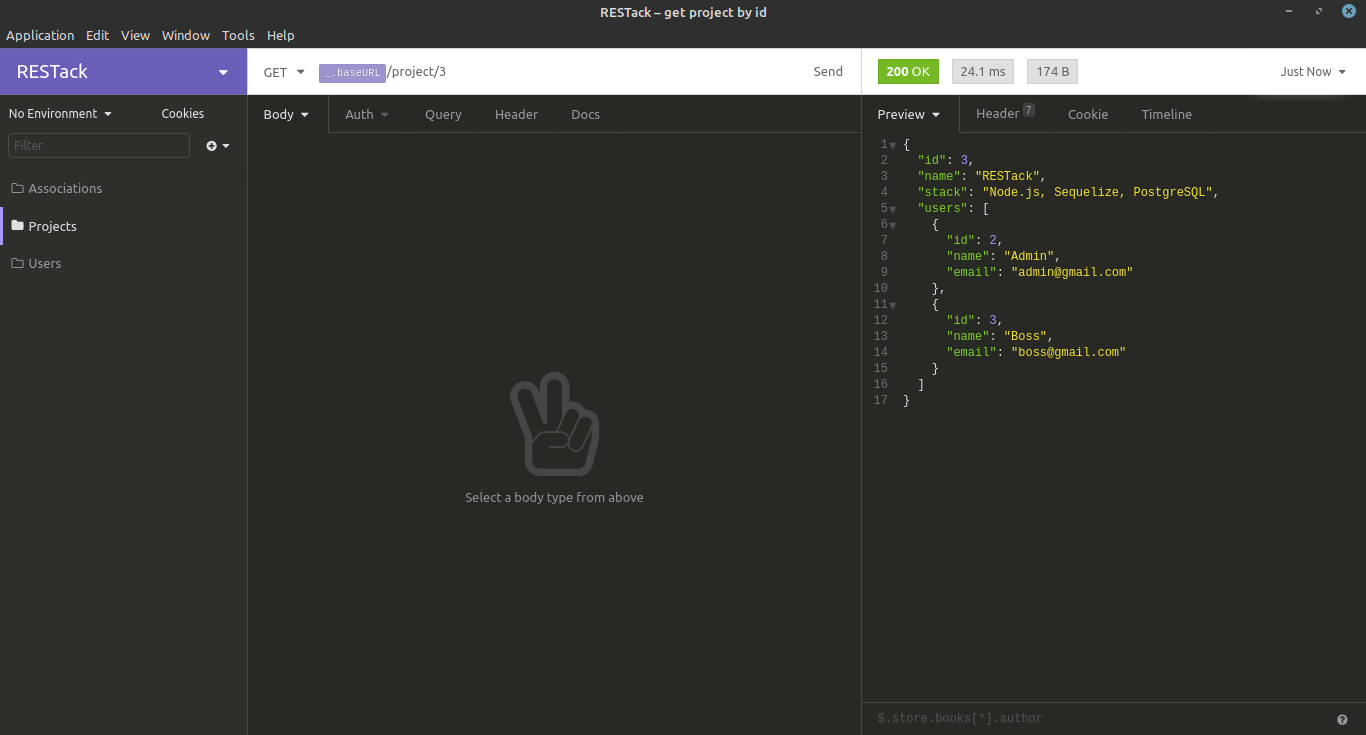Viewport: 1366px width, 735px height.
Task: Collapse first user object at line 6
Action: click(892, 225)
